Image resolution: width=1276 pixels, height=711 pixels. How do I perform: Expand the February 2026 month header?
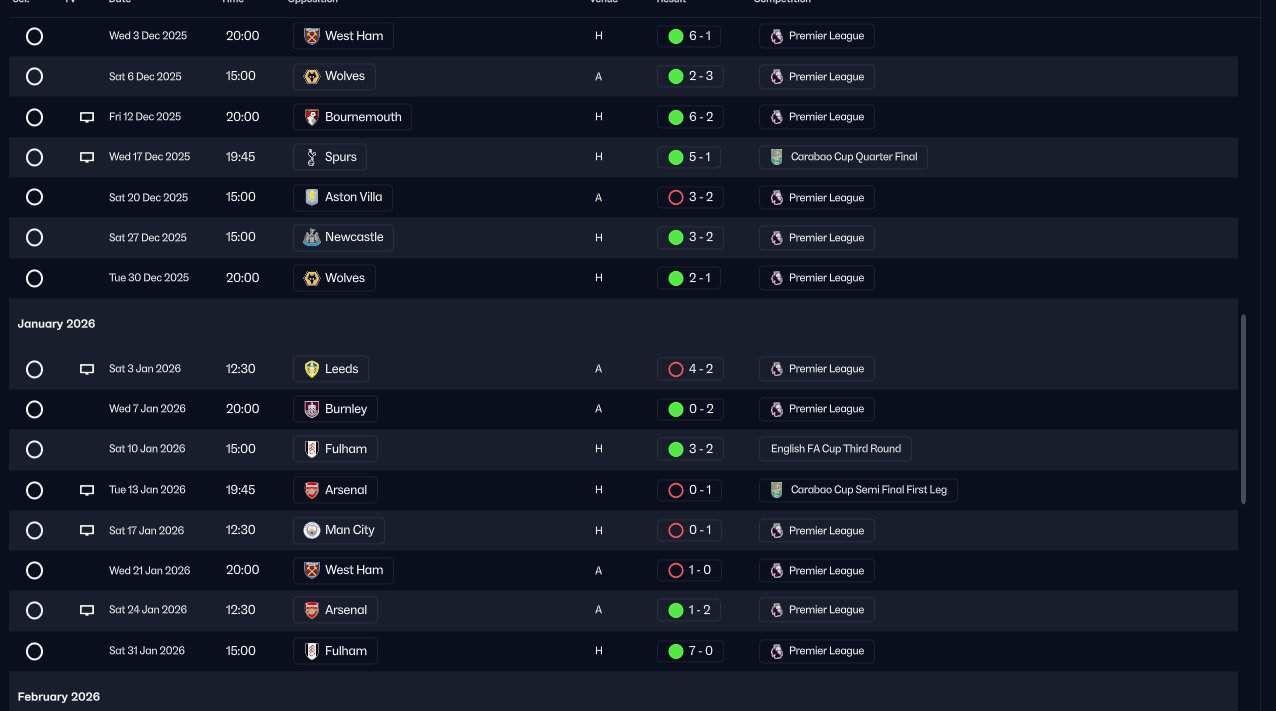point(58,696)
